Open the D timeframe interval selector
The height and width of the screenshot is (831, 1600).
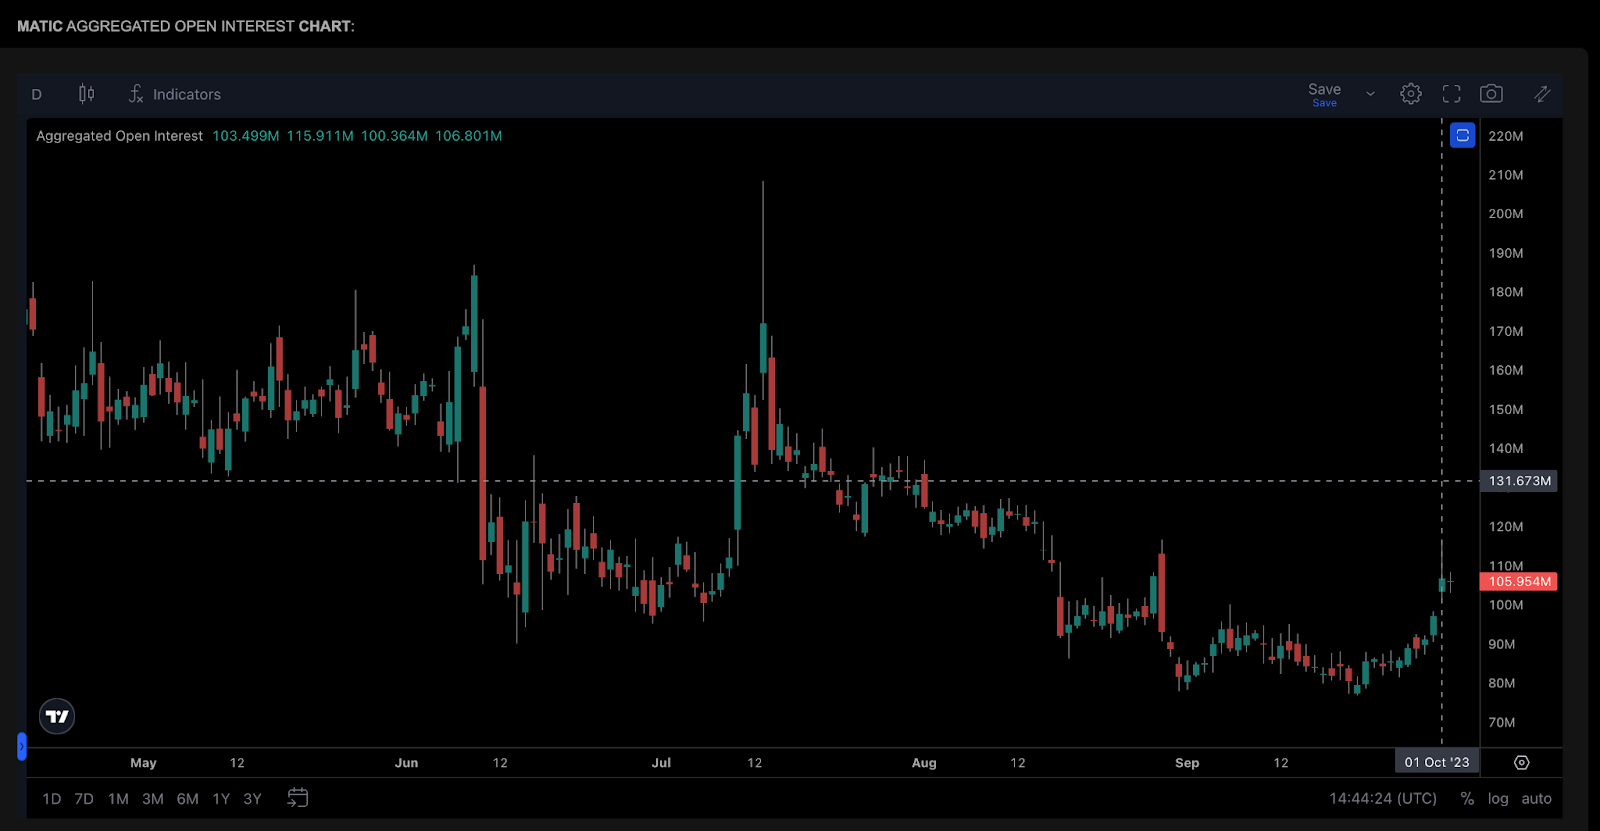(37, 94)
